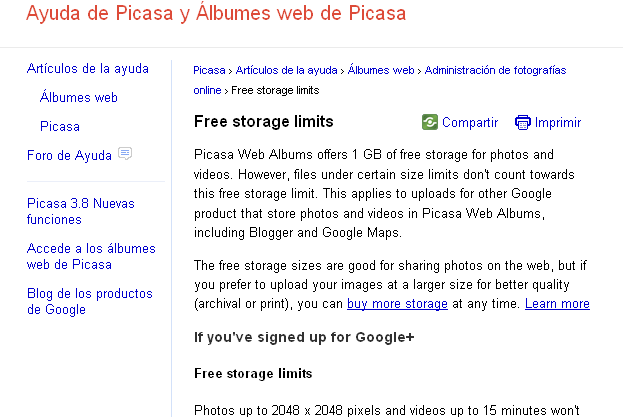Click Administración de fotografías online breadcrumb

point(495,70)
